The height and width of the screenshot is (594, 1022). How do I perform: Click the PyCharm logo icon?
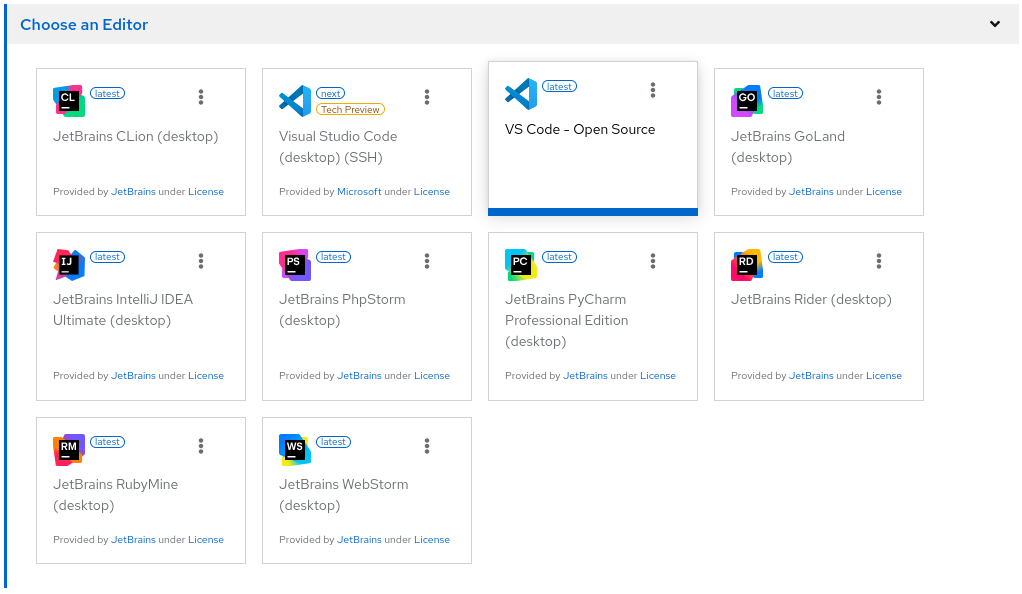[521, 265]
